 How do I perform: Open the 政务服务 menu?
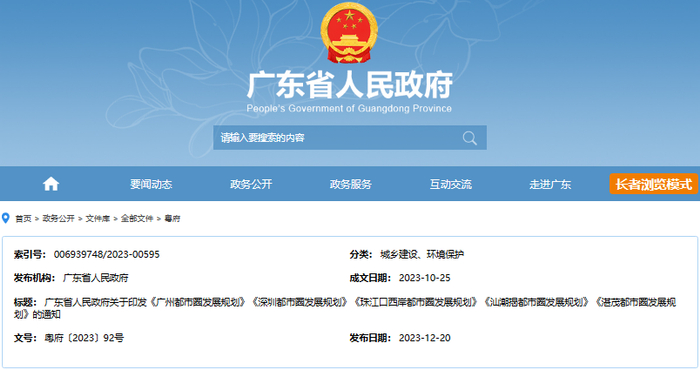(x=350, y=184)
